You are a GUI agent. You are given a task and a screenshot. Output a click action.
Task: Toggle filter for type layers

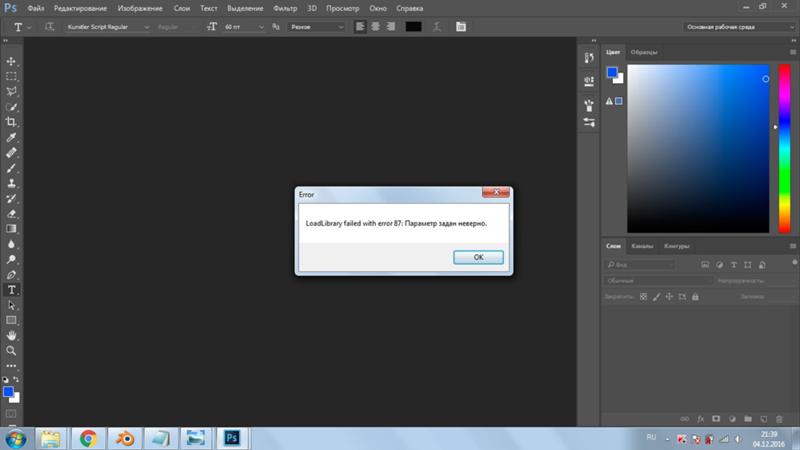734,265
